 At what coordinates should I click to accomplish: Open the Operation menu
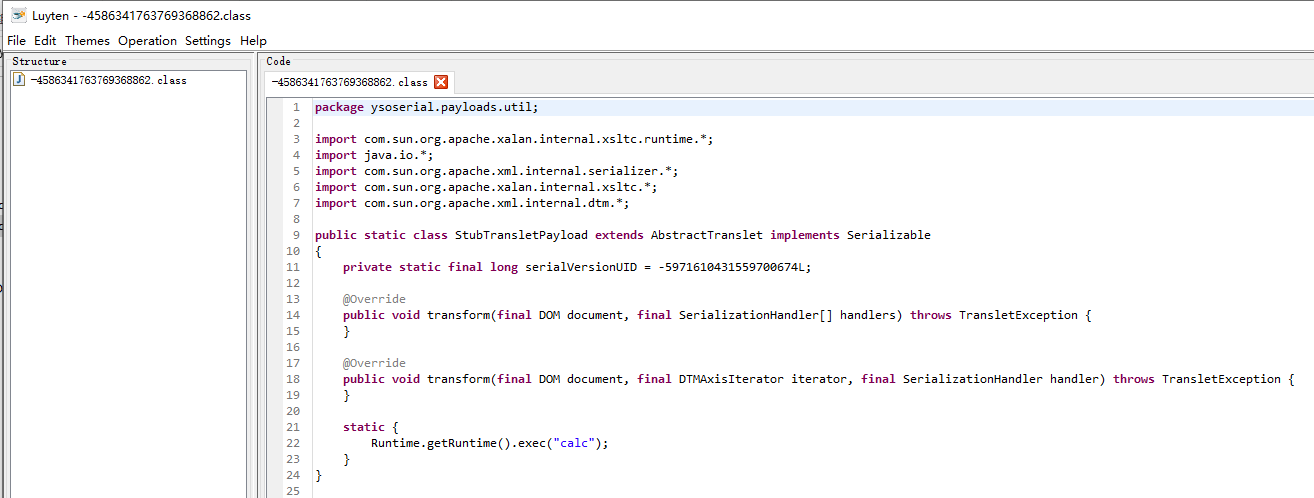tap(147, 41)
